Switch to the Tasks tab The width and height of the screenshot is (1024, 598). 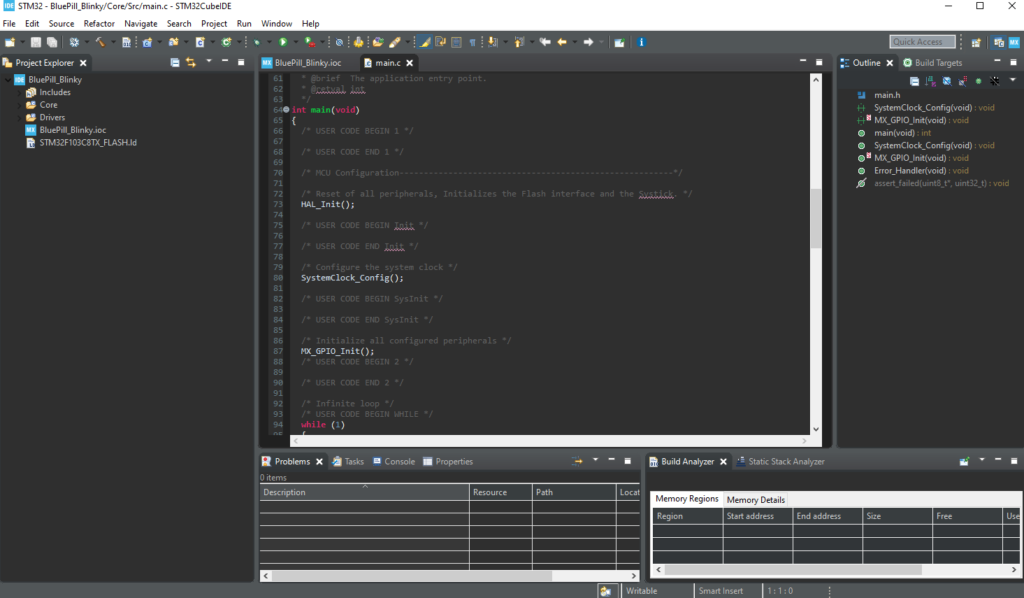point(348,462)
